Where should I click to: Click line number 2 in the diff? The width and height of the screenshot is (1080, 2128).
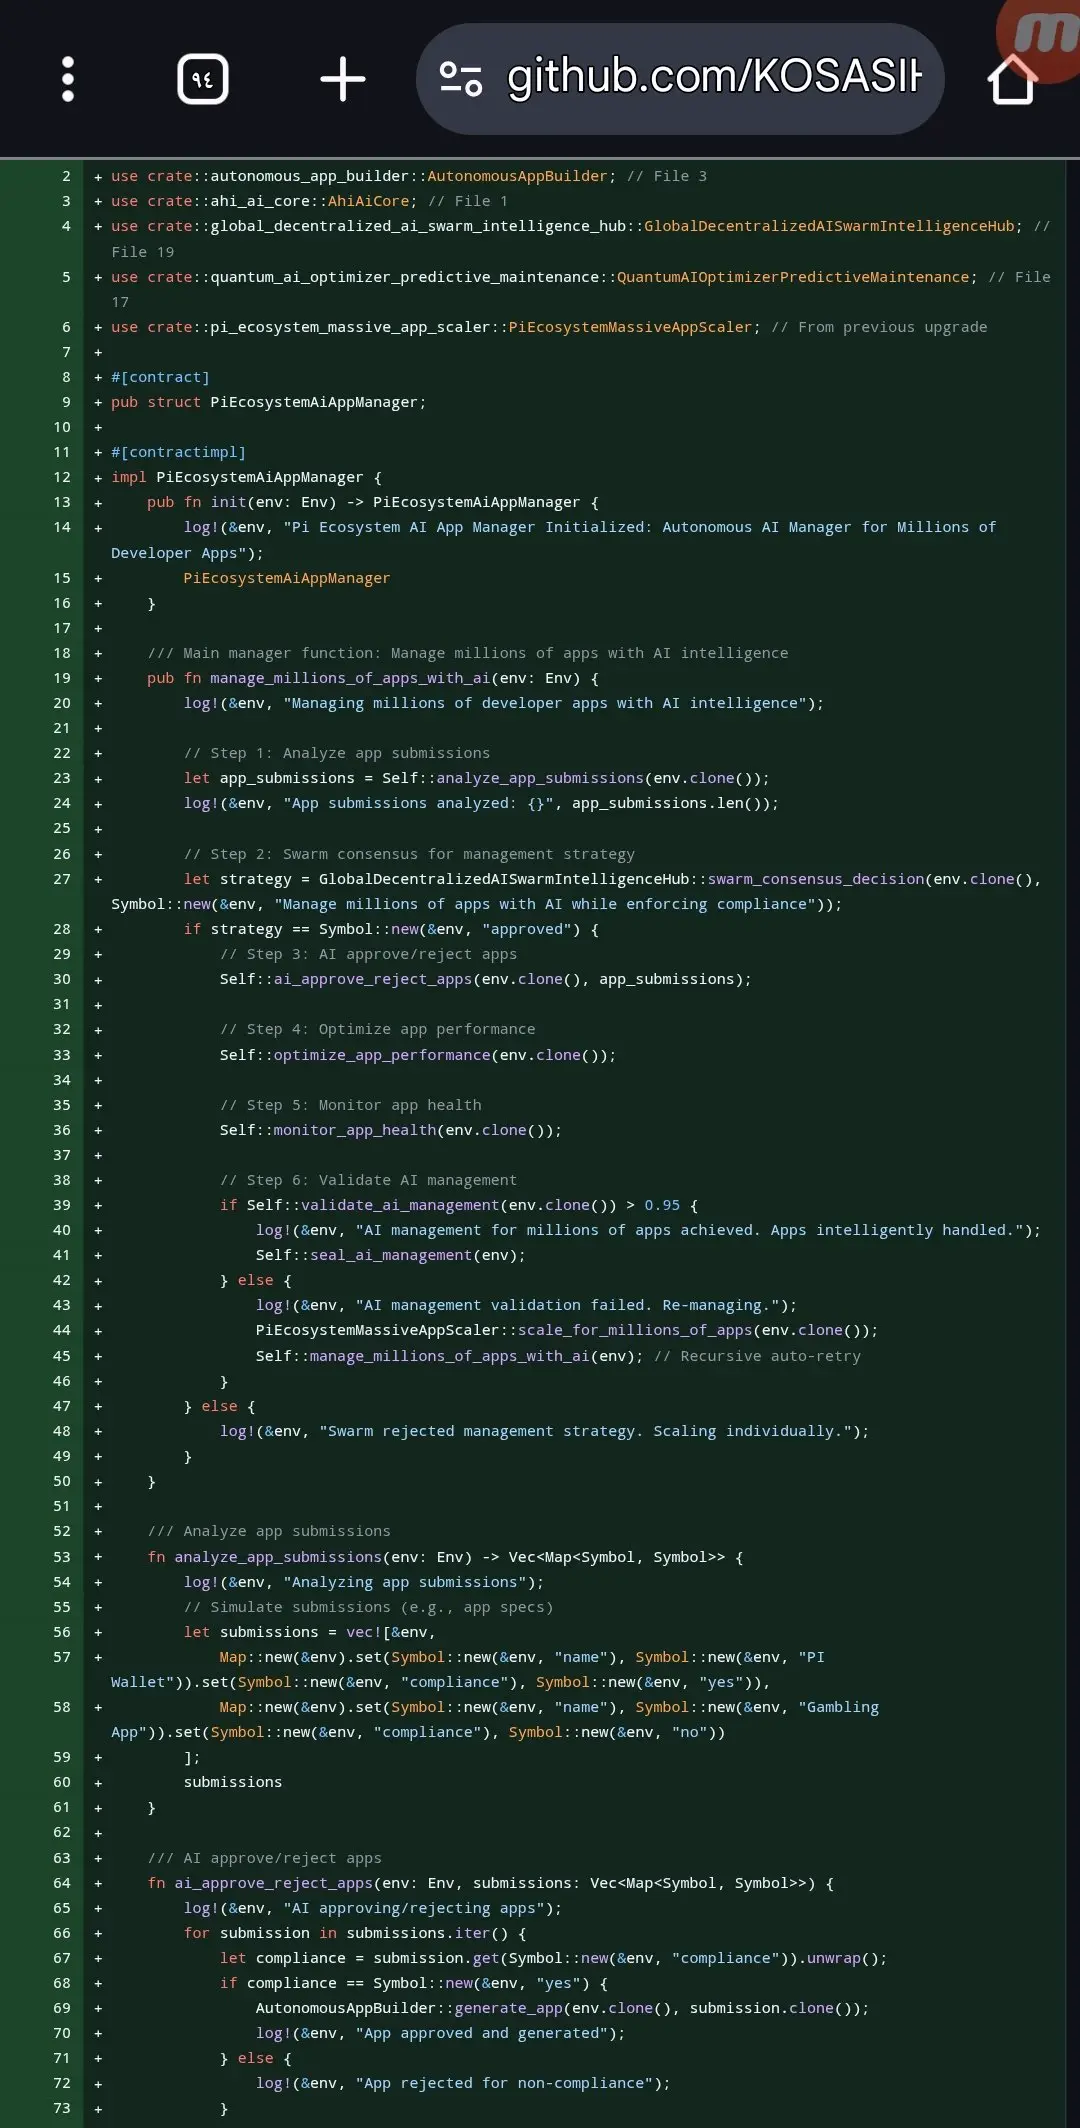click(66, 176)
